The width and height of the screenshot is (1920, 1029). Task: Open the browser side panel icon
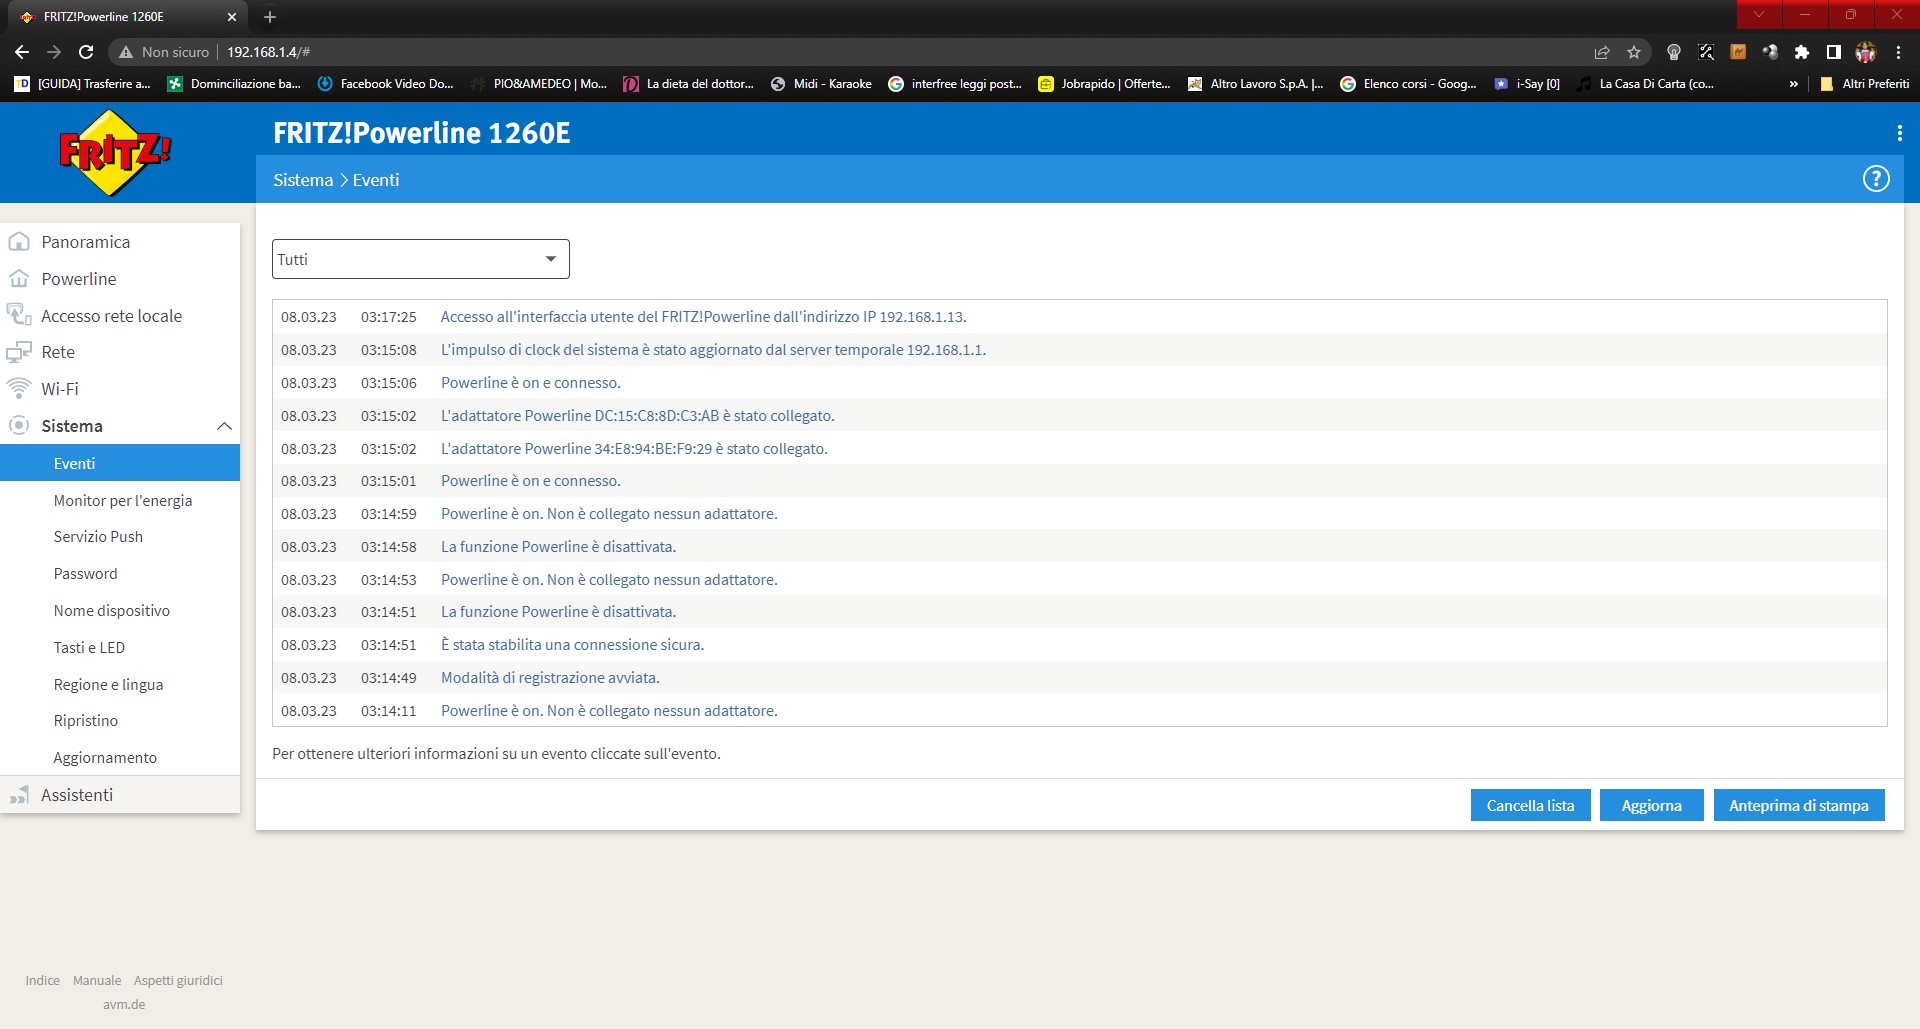1833,52
